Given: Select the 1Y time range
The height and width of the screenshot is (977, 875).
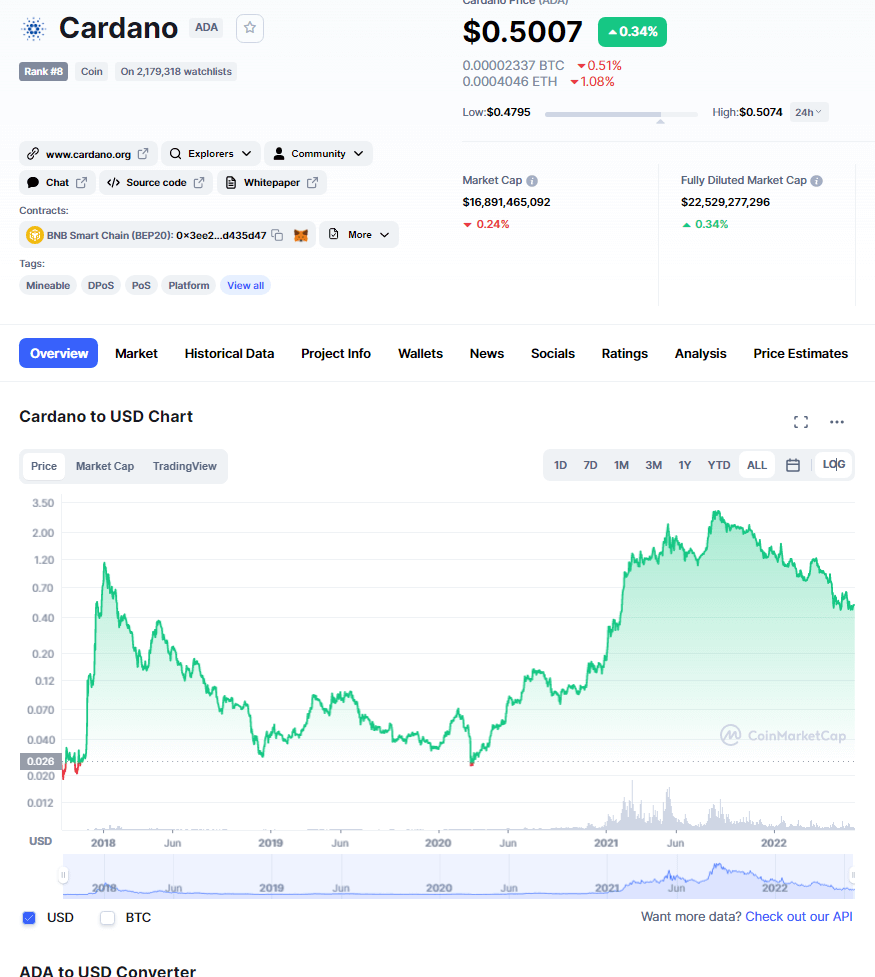Looking at the screenshot, I should [x=685, y=465].
